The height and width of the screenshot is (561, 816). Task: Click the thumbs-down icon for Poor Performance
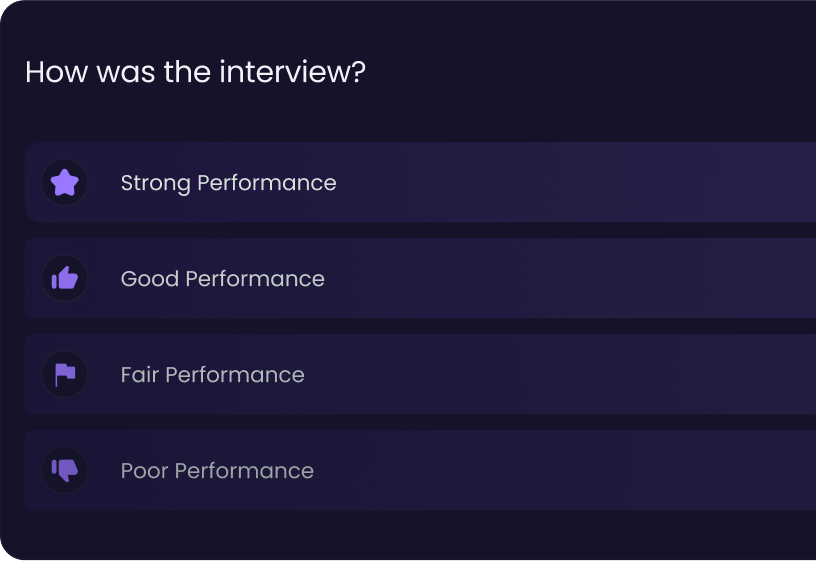coord(65,470)
